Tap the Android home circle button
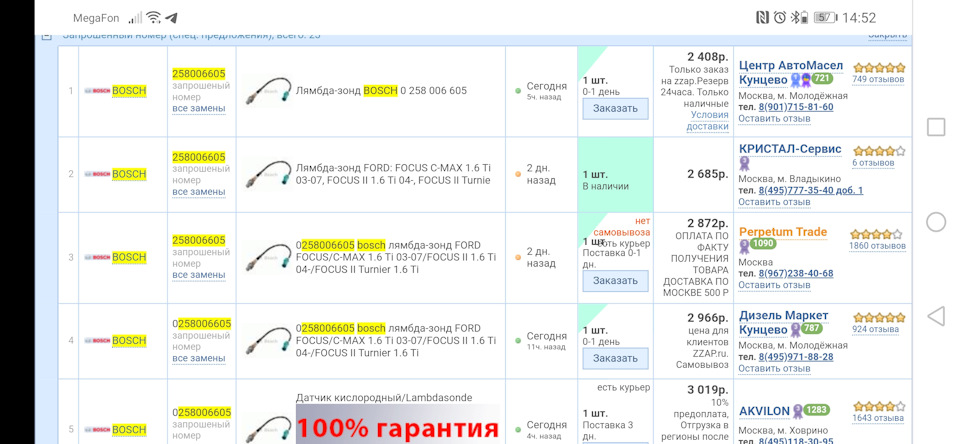 [936, 222]
